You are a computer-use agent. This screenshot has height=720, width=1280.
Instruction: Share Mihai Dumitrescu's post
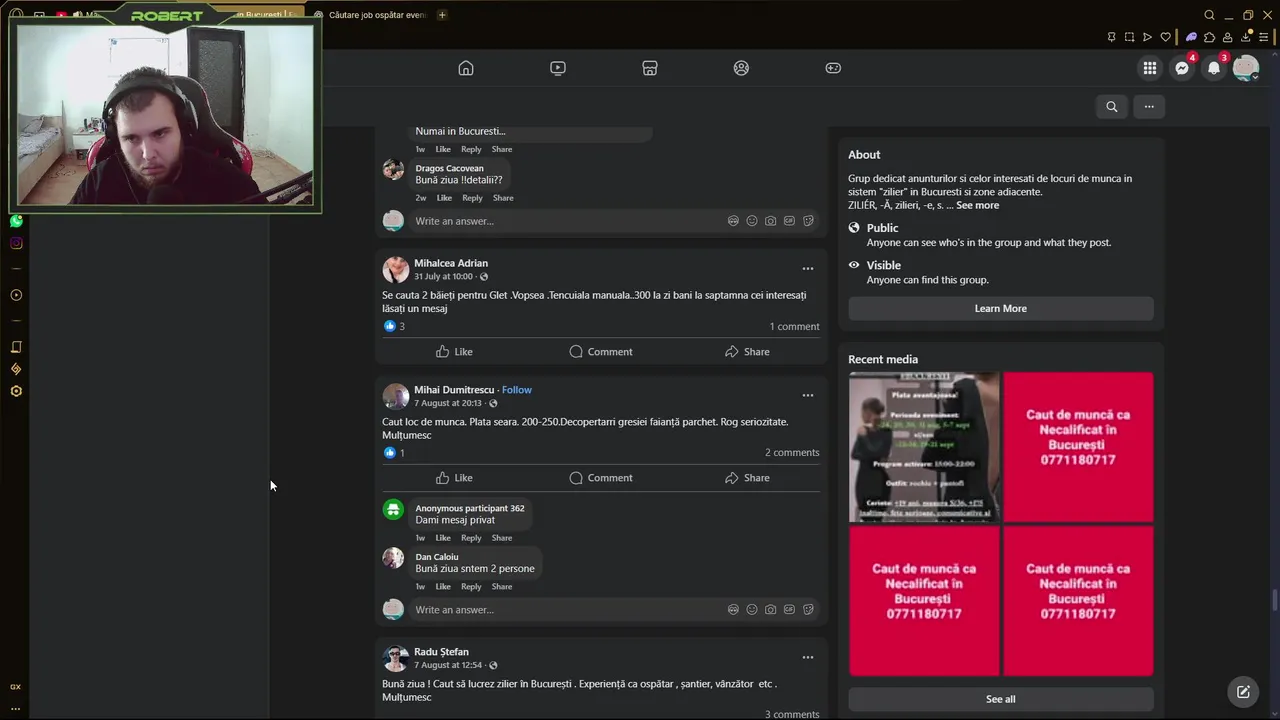coord(747,477)
